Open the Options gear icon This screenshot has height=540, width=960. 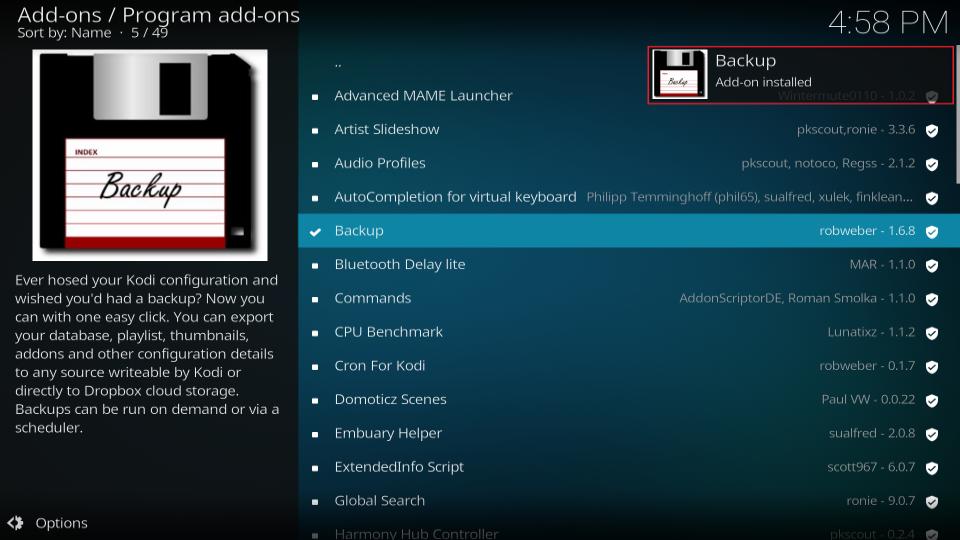click(15, 523)
